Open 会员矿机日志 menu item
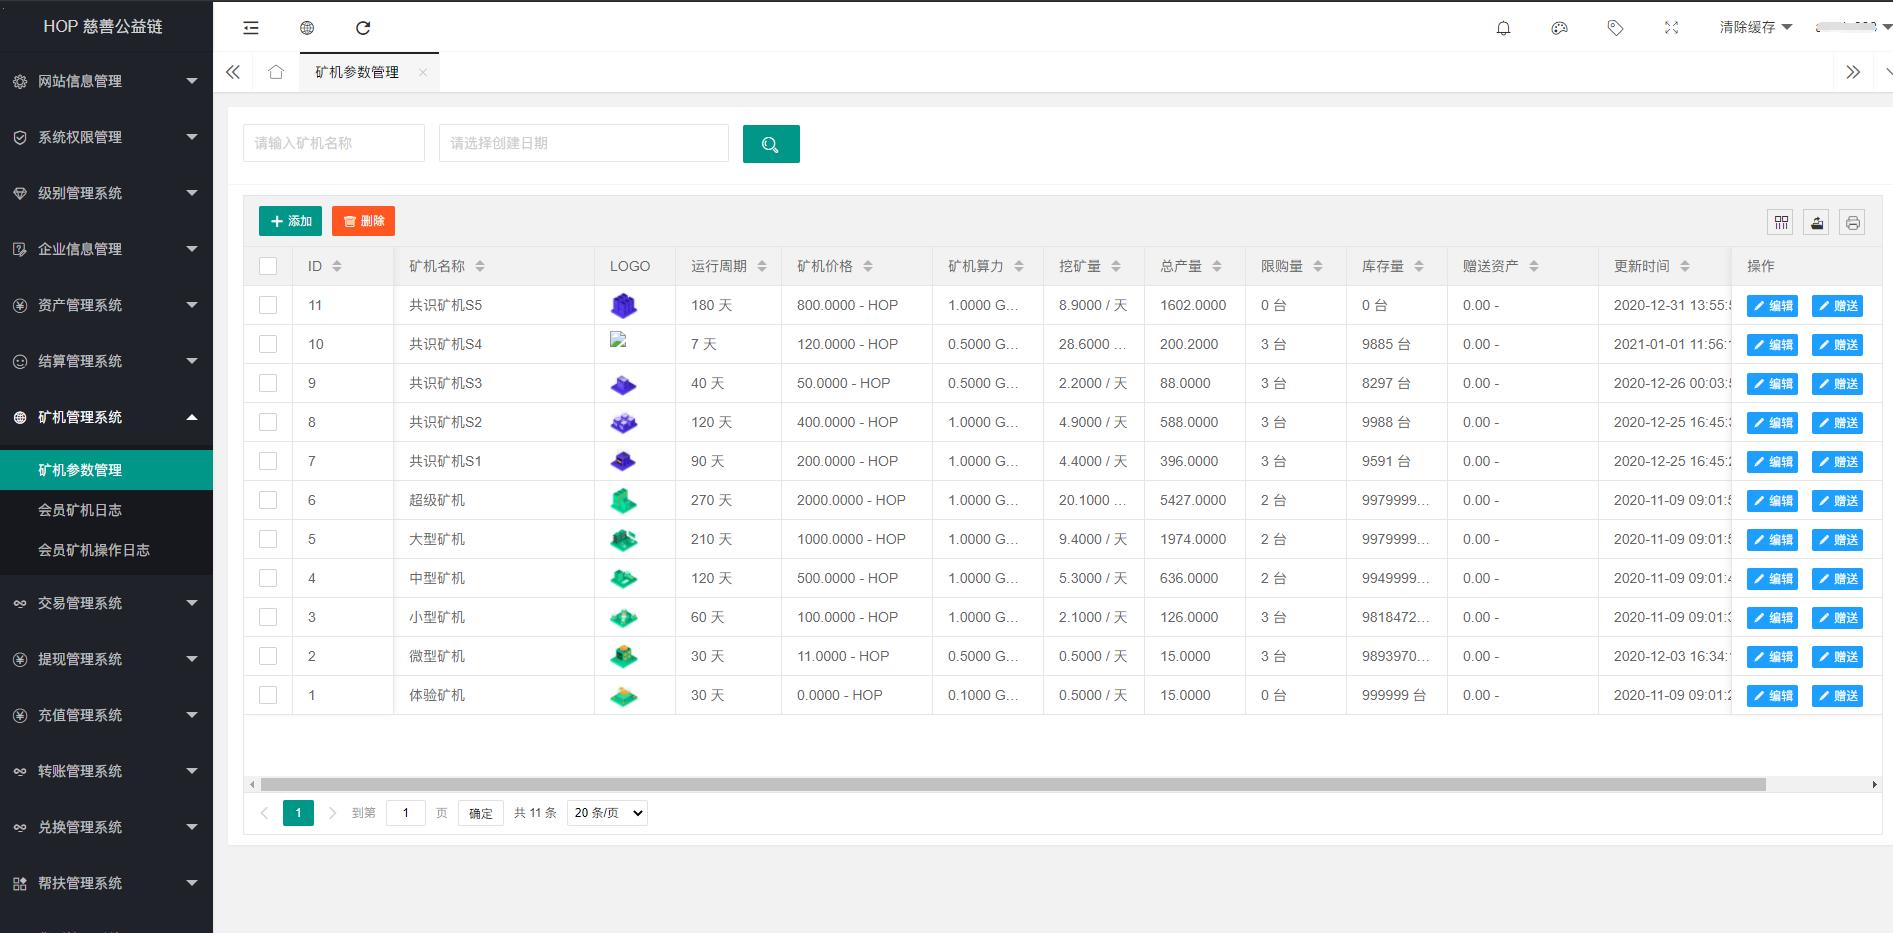Image resolution: width=1893 pixels, height=933 pixels. 80,510
